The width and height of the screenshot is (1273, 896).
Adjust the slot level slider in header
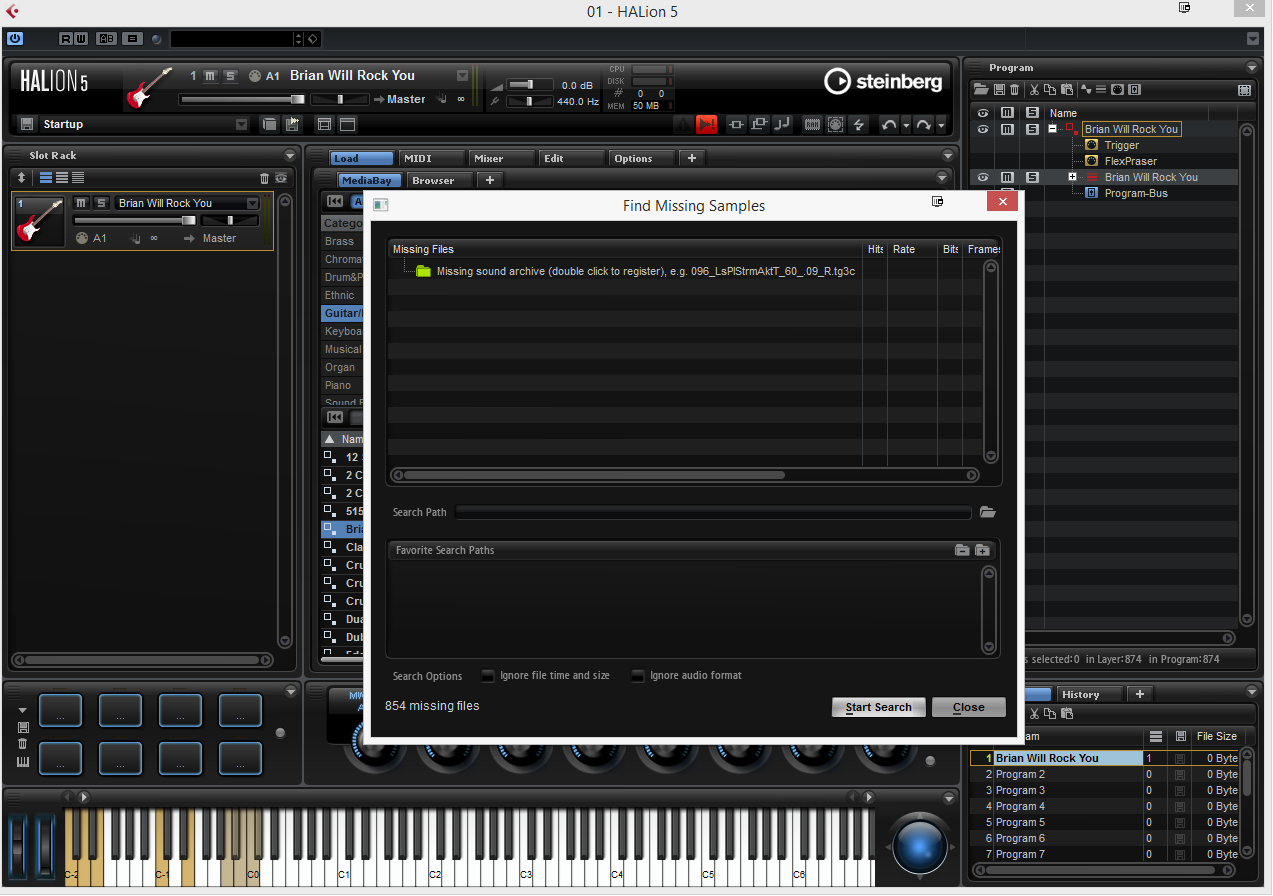point(243,99)
